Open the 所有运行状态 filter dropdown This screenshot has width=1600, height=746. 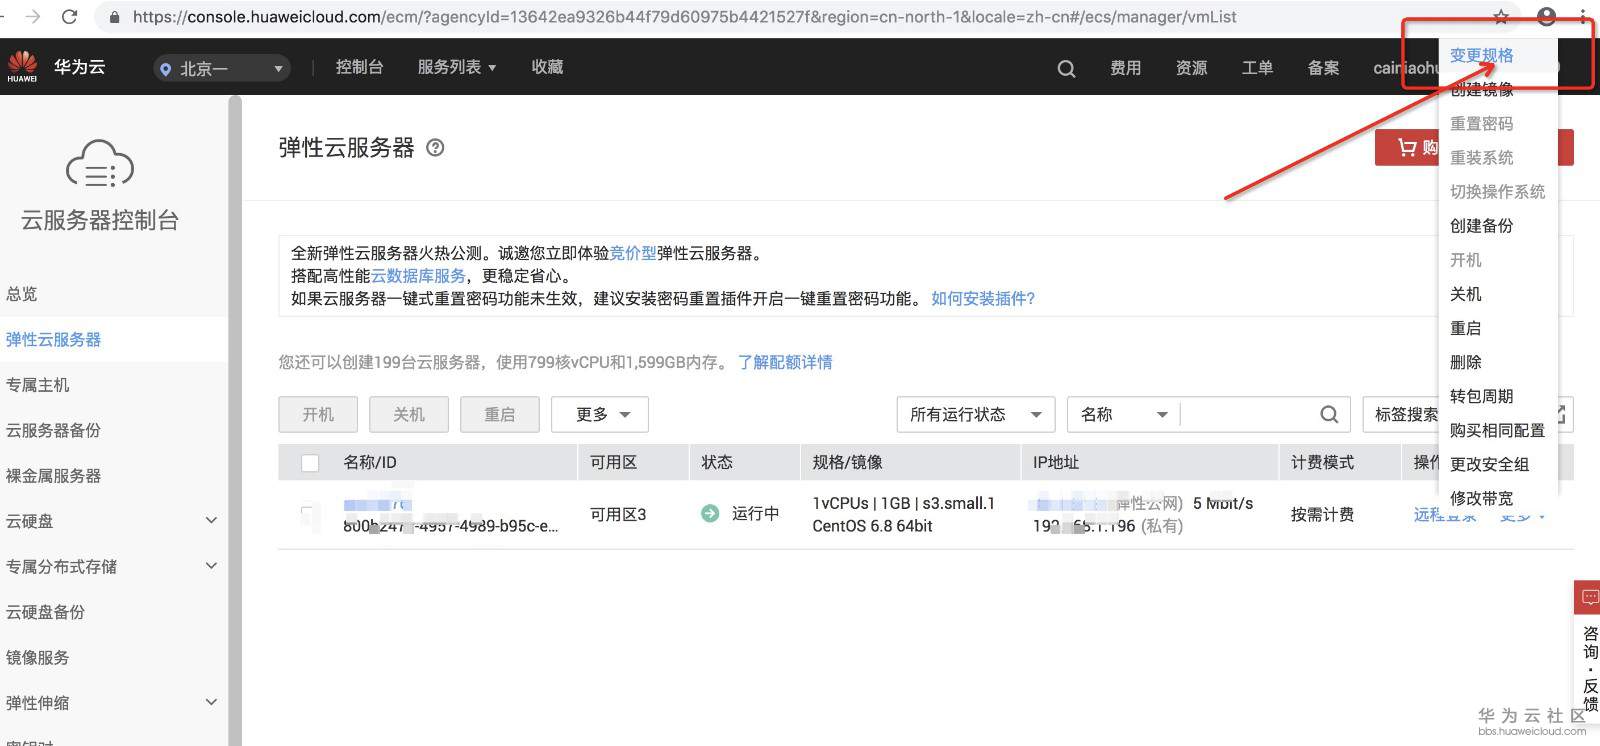975,414
